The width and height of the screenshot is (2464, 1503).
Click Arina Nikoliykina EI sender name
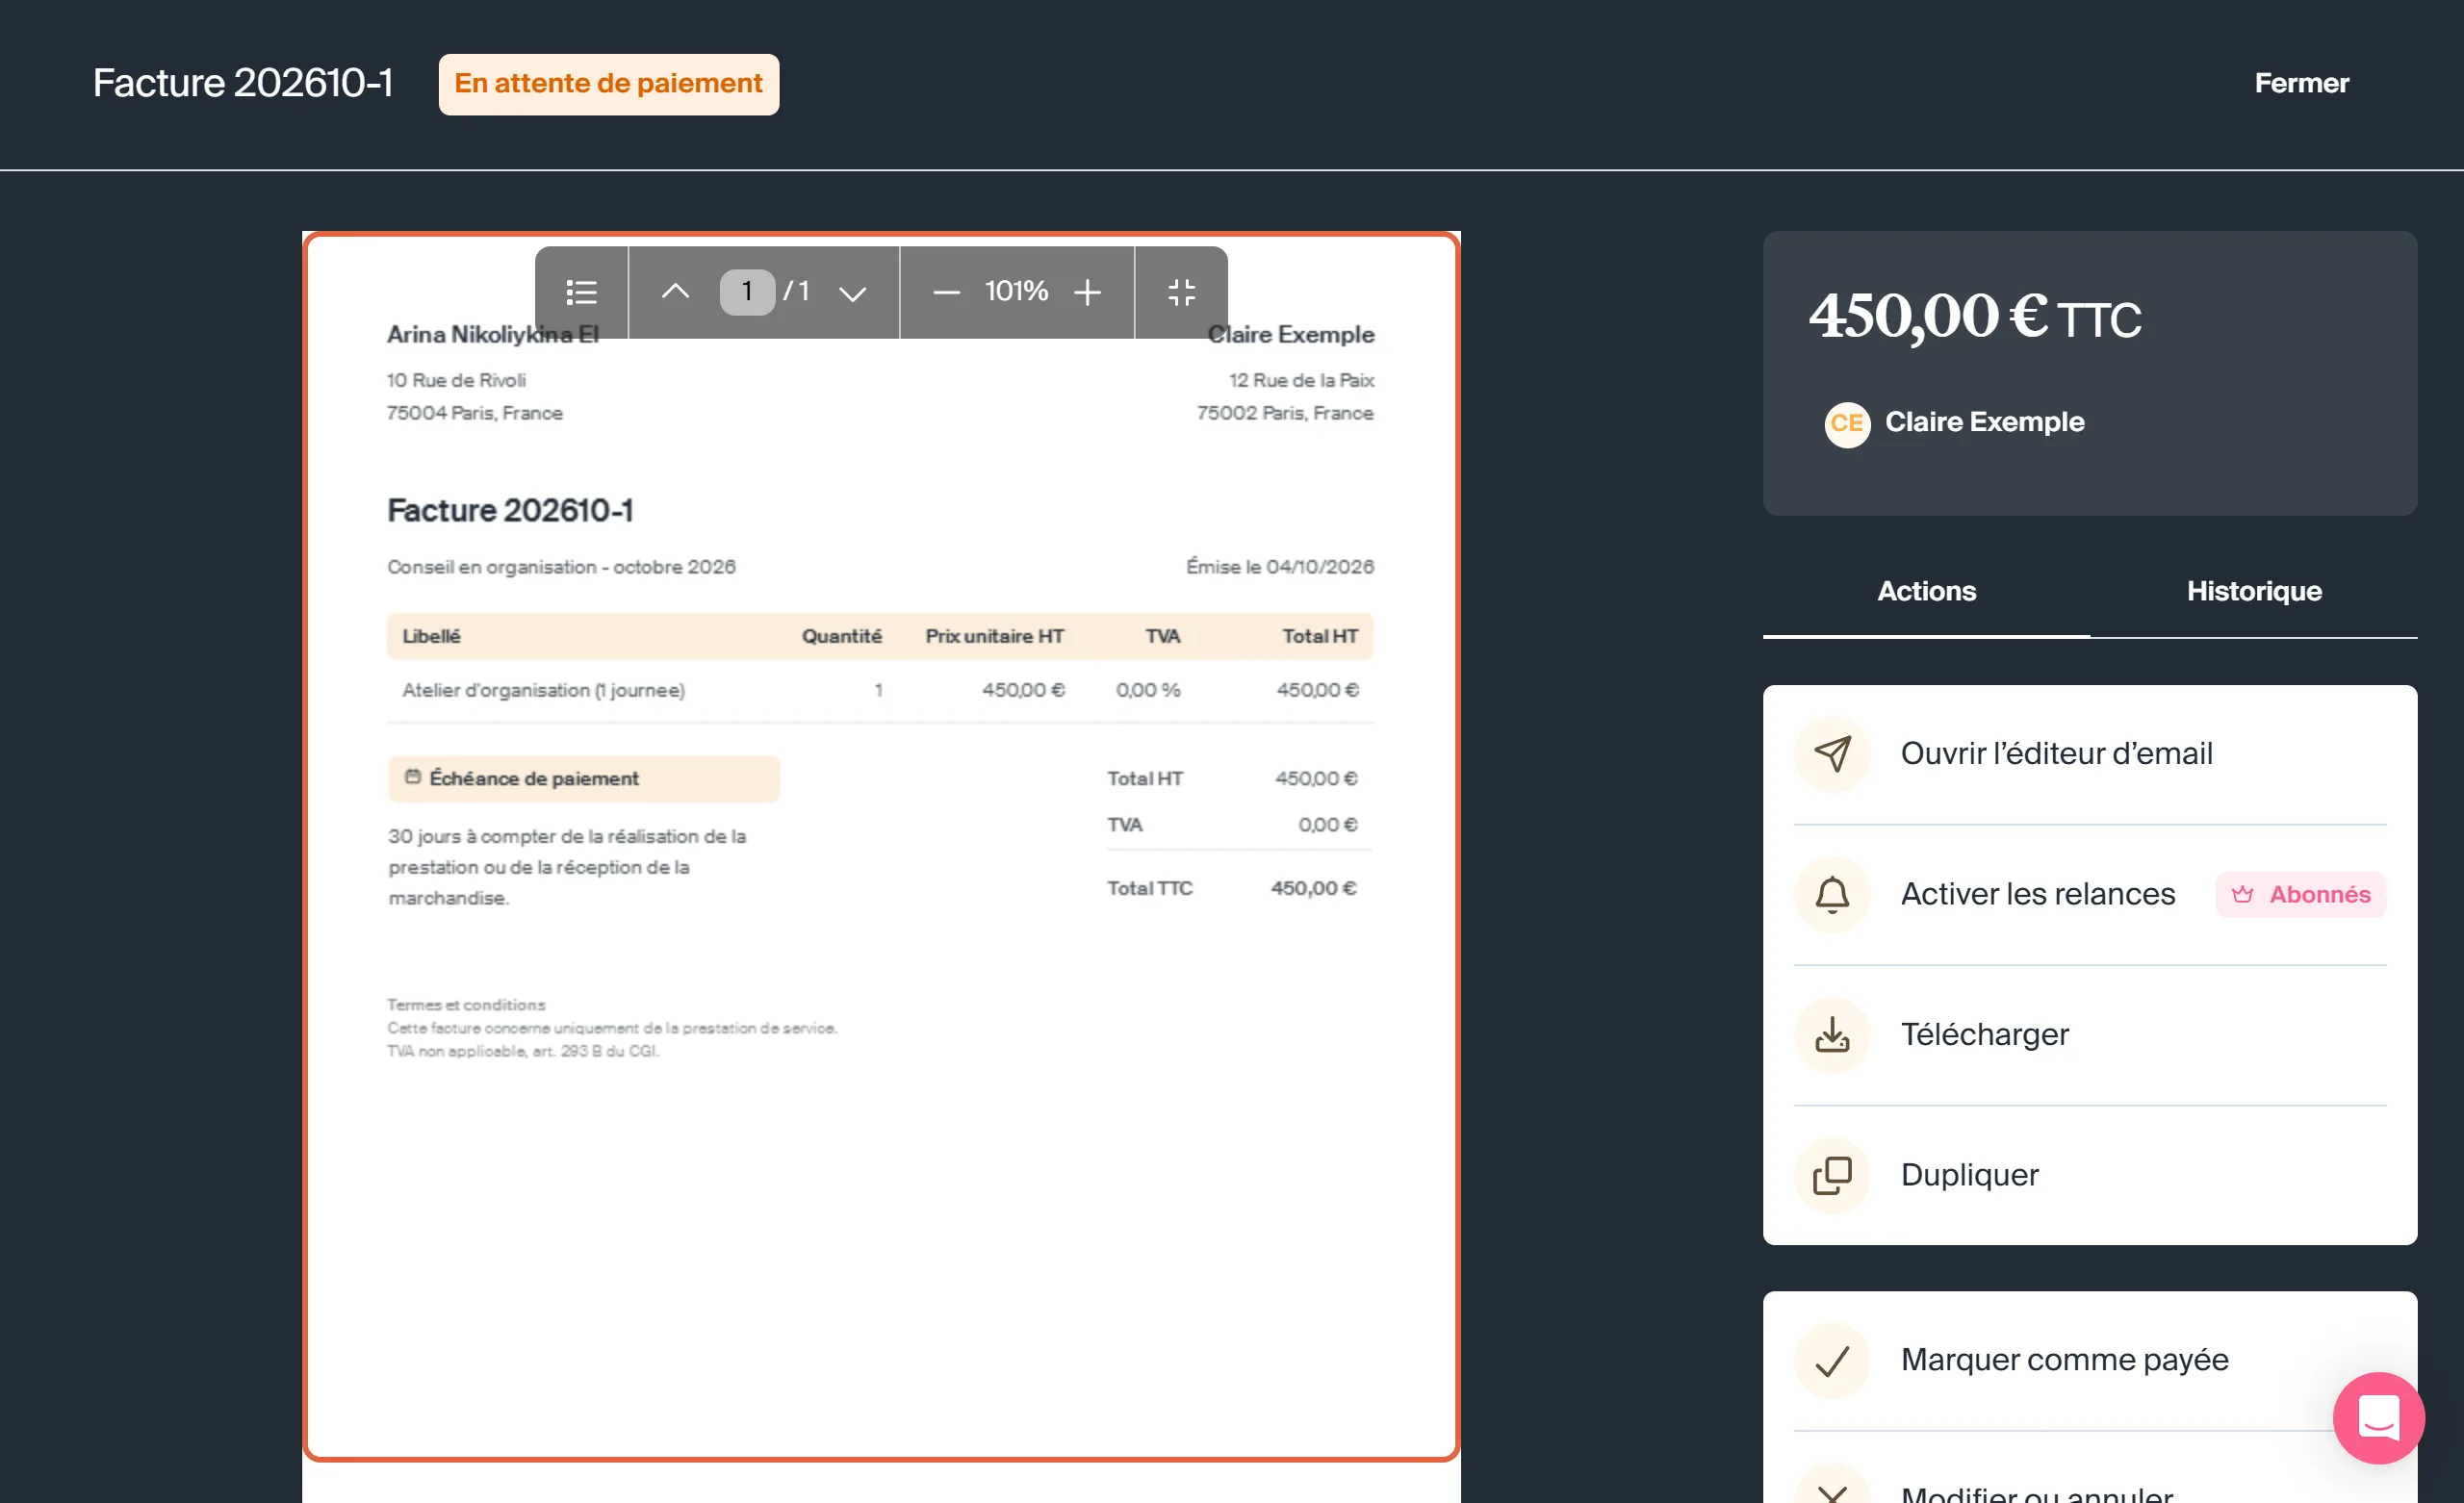click(492, 334)
